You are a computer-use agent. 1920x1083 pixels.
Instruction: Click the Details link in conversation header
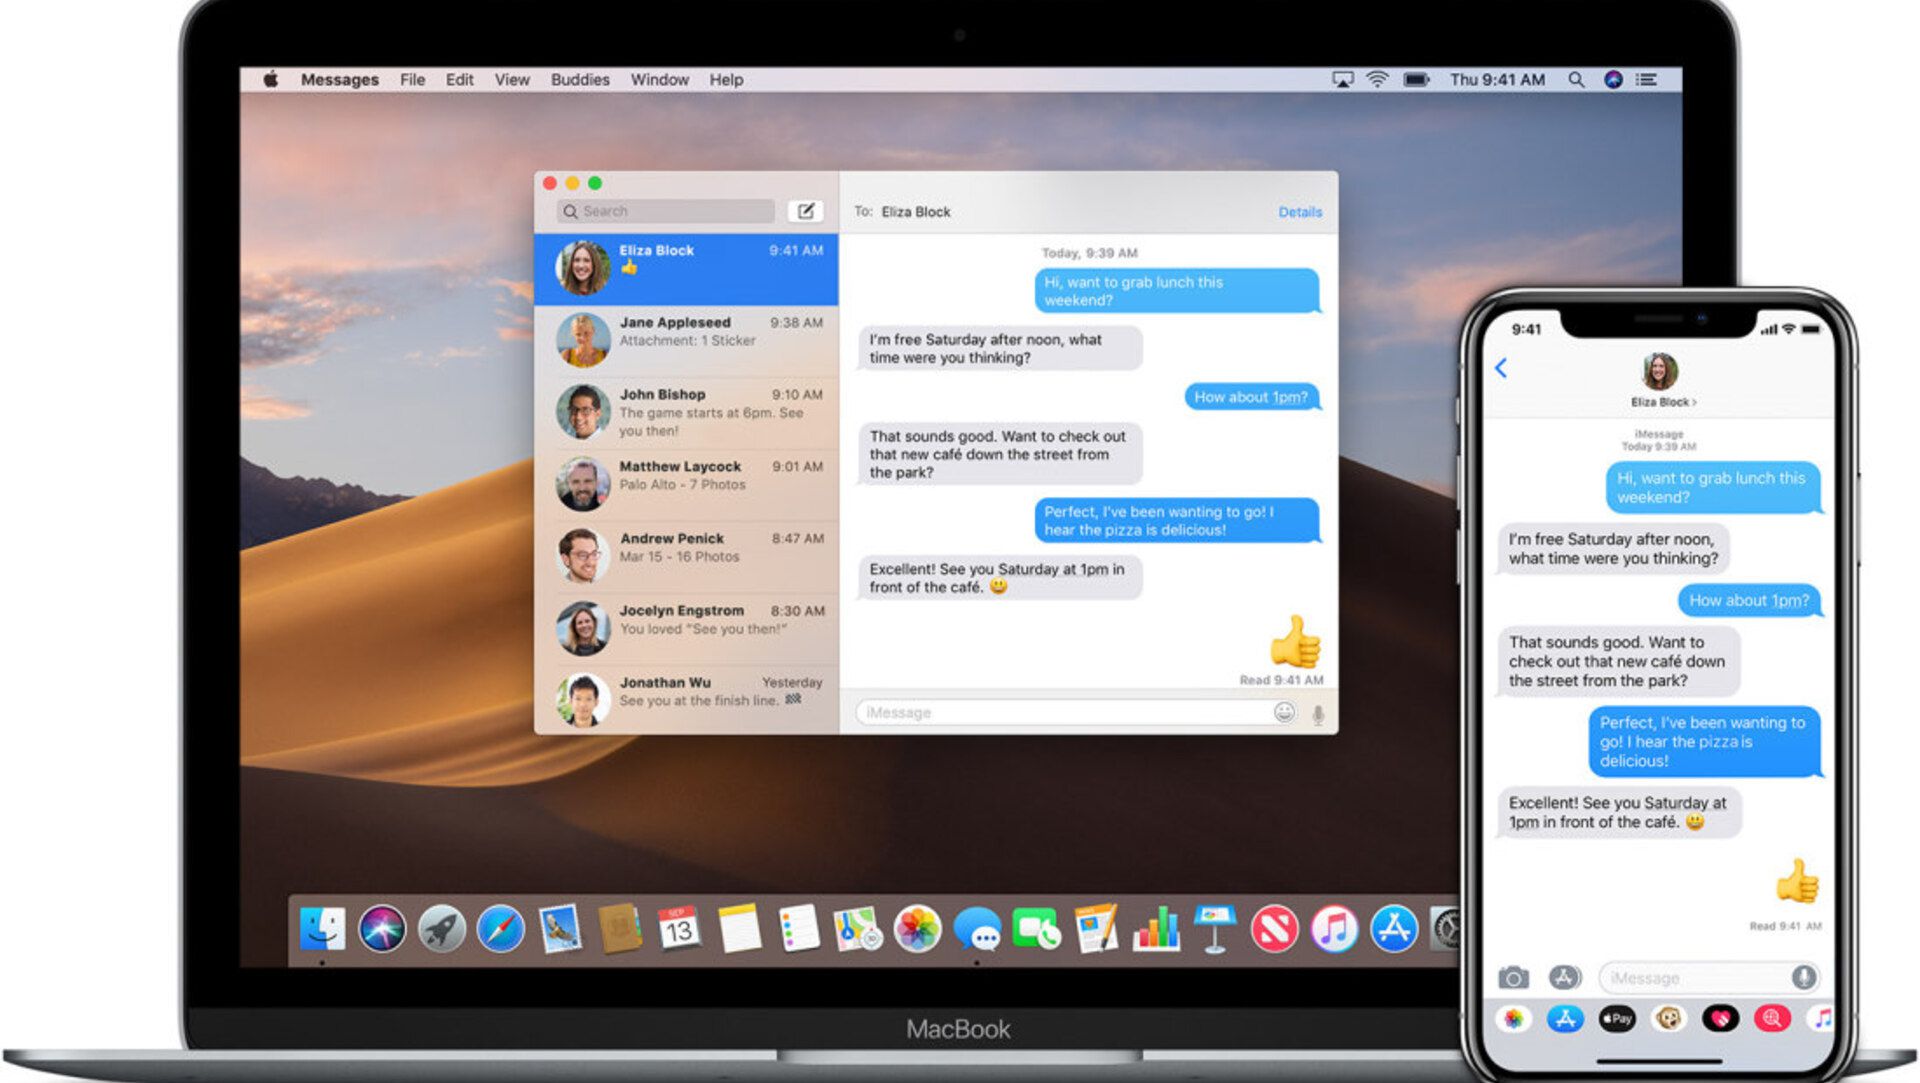point(1300,212)
